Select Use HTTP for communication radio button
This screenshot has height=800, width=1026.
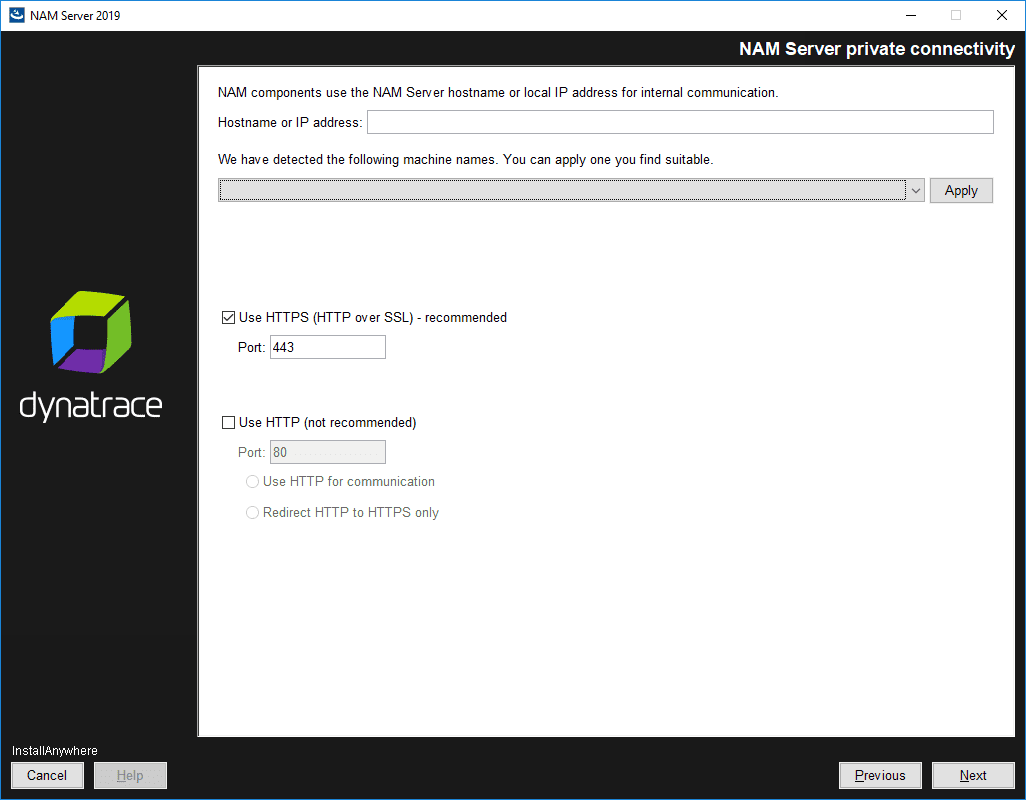pos(253,482)
